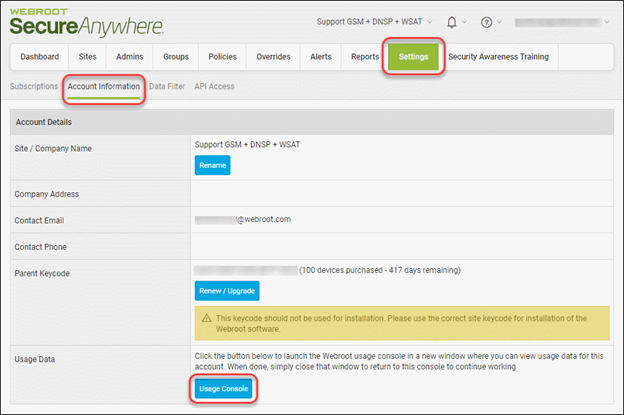Viewport: 624px width, 415px height.
Task: Click the Parent Keycode label
Action: tap(42, 273)
